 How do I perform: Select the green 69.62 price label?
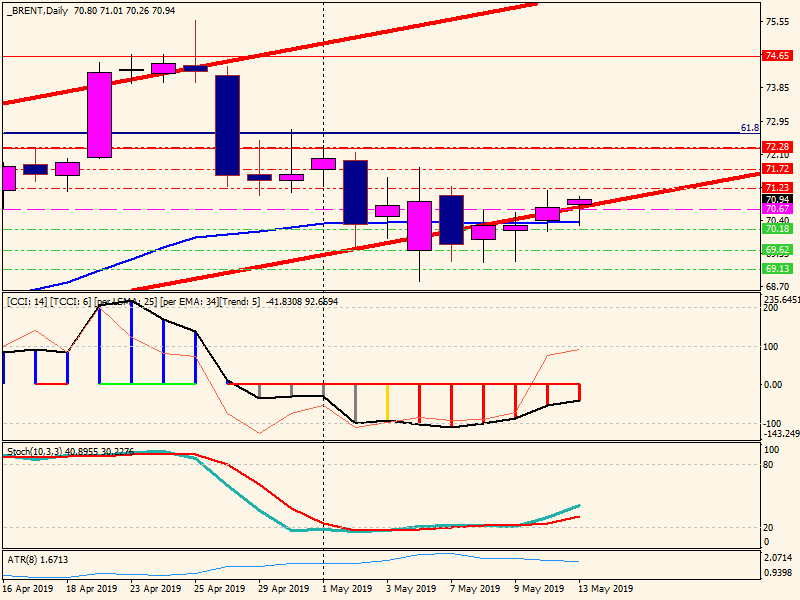778,250
